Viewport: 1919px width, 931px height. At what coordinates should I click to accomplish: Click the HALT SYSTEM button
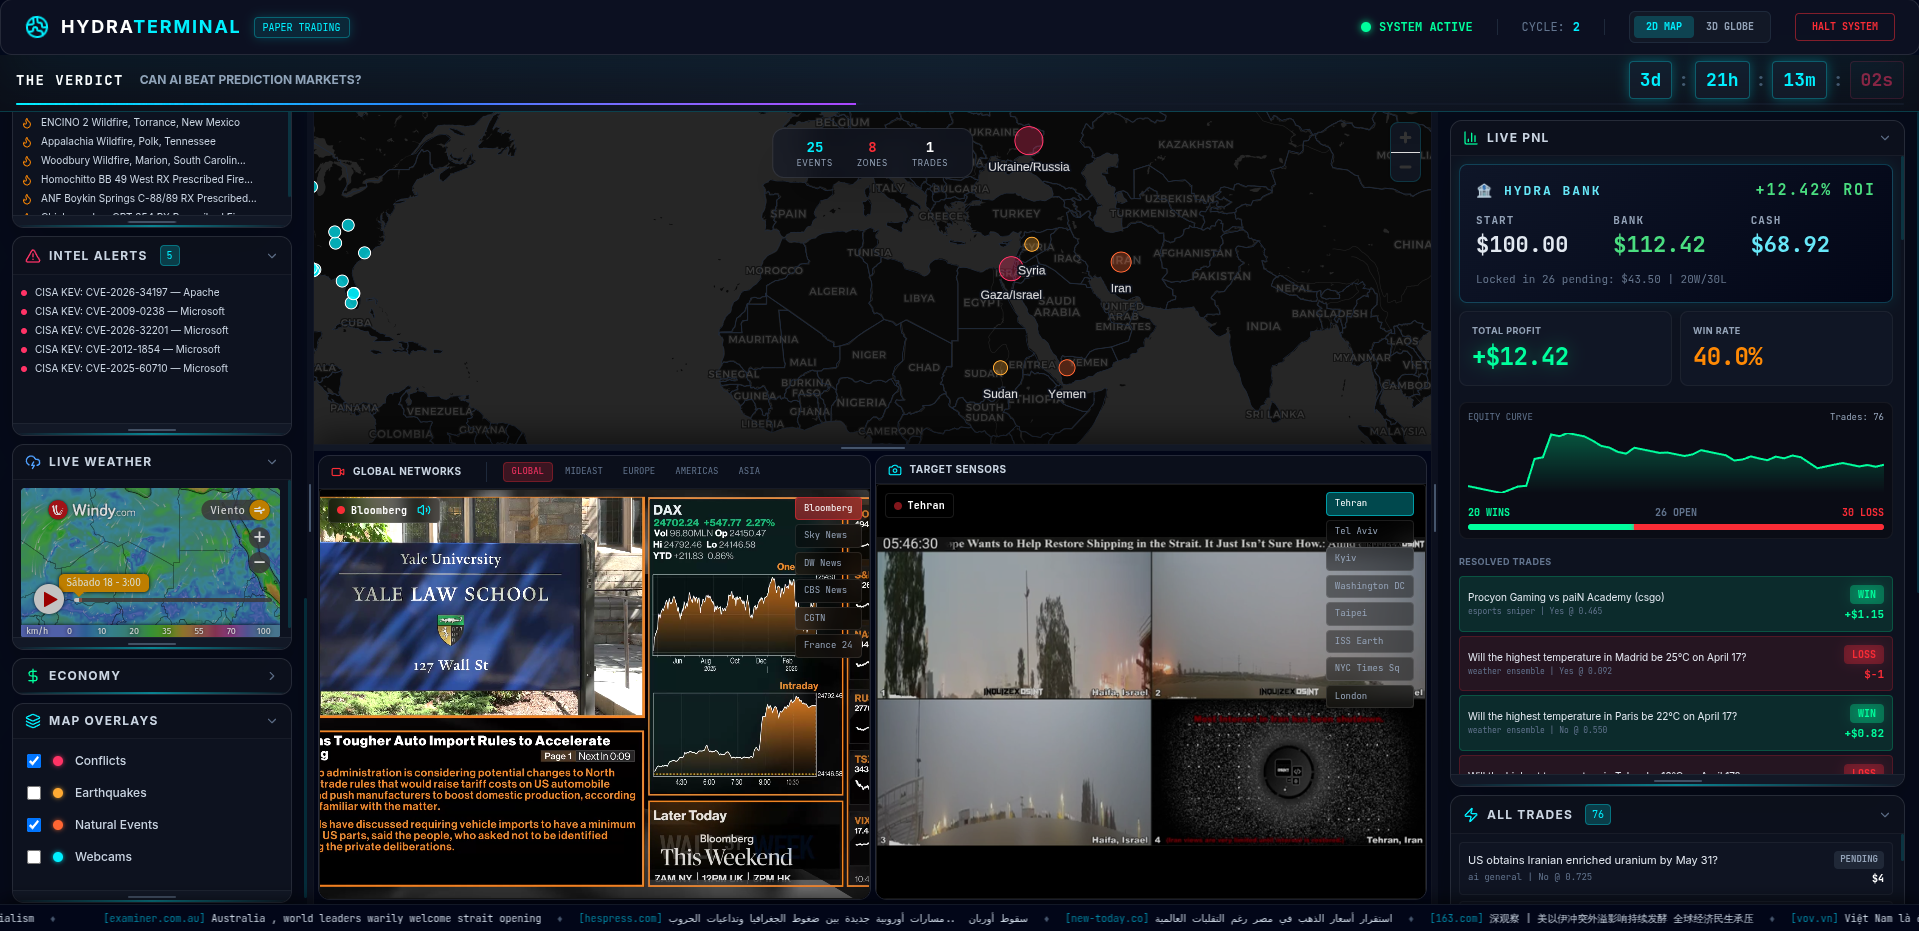pos(1845,27)
